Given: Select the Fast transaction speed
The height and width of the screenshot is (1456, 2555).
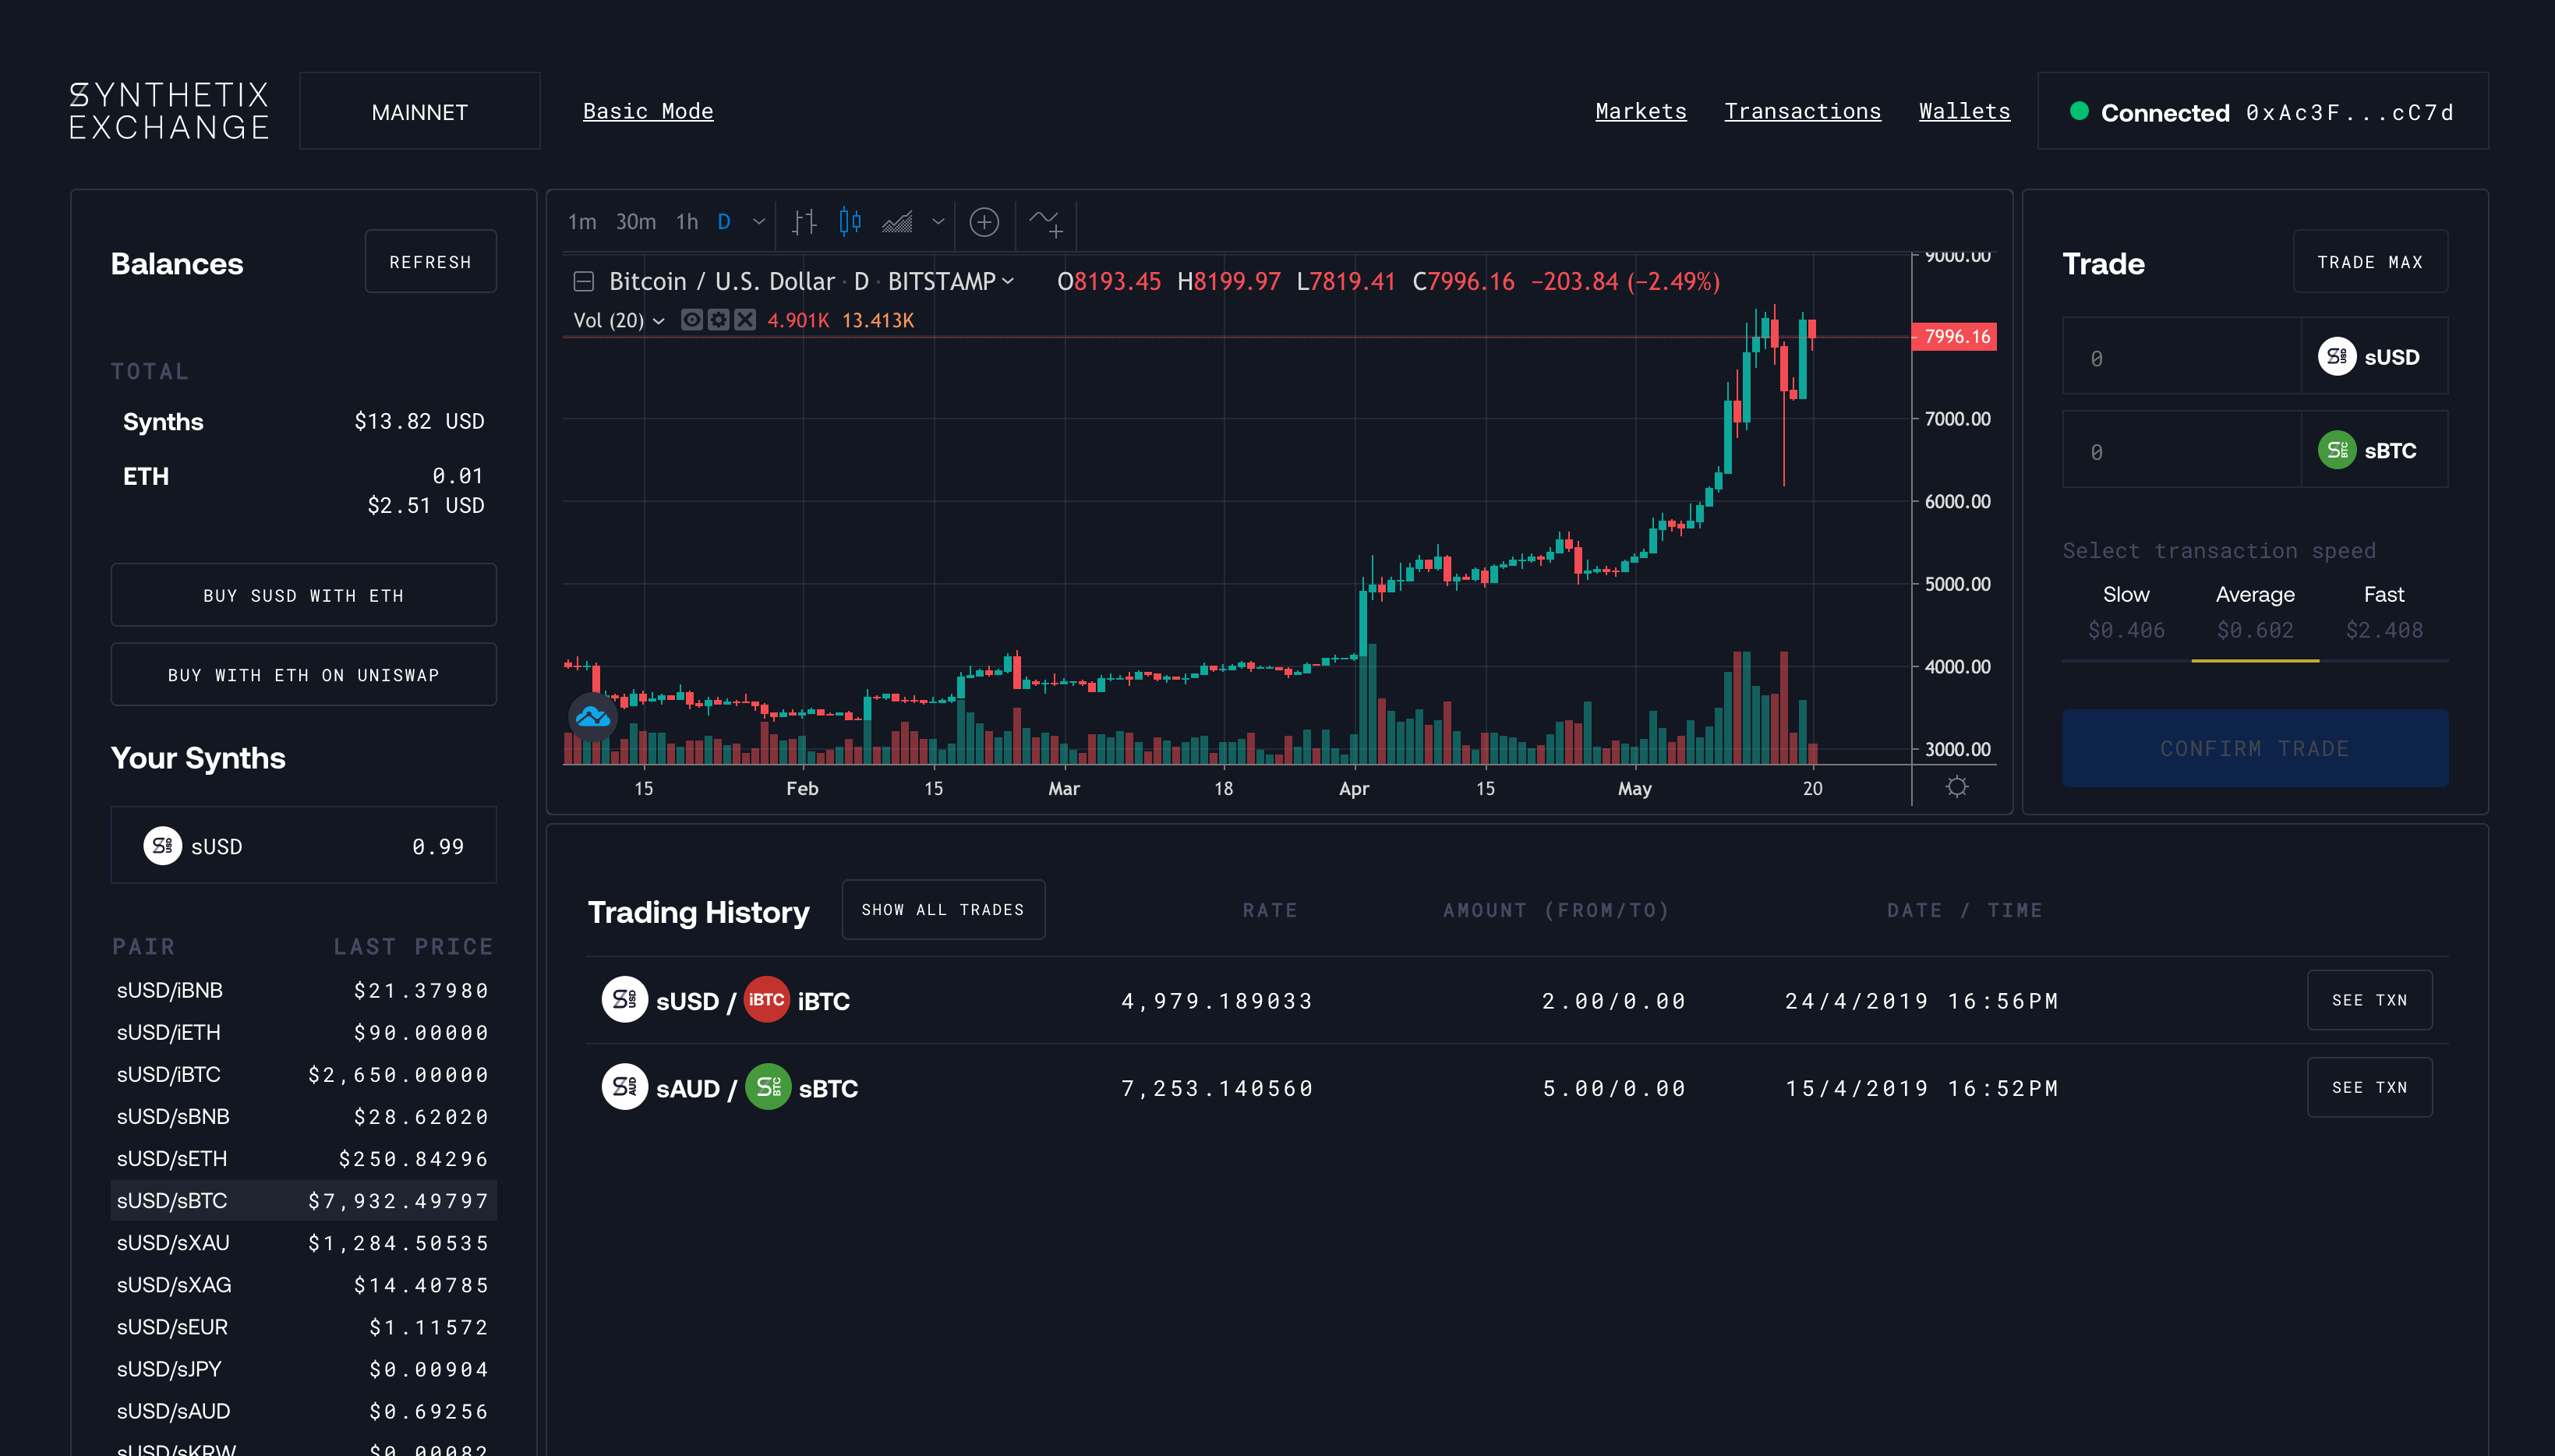Looking at the screenshot, I should 2384,594.
